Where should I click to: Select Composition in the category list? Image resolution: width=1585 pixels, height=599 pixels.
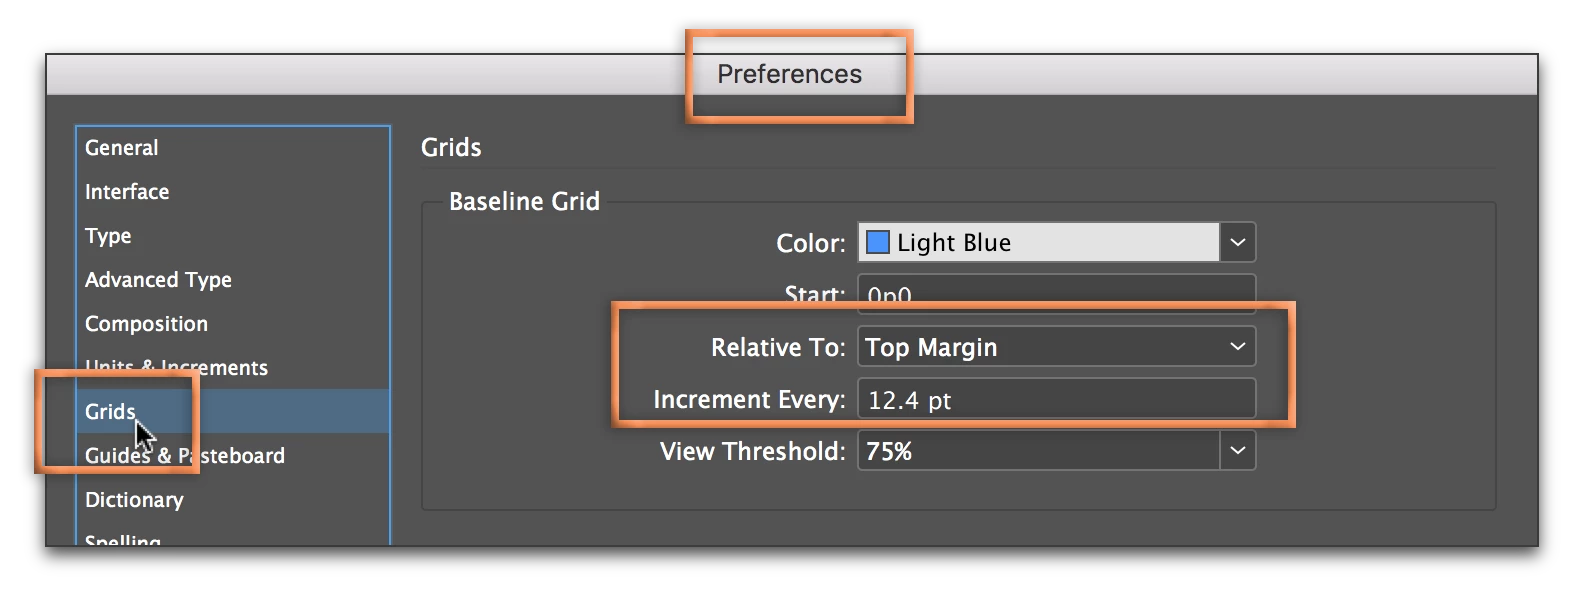tap(146, 324)
